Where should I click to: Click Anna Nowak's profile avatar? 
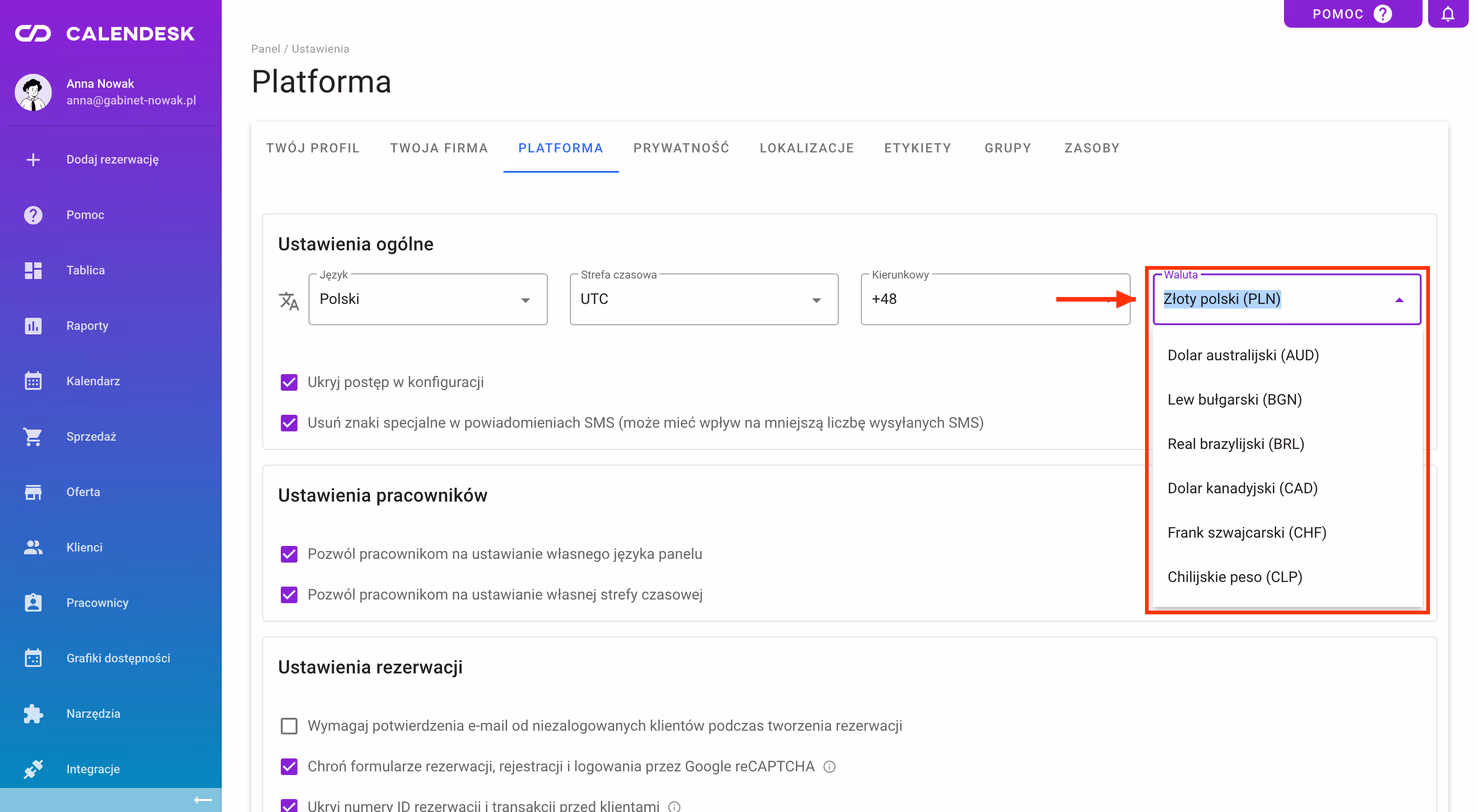tap(33, 92)
